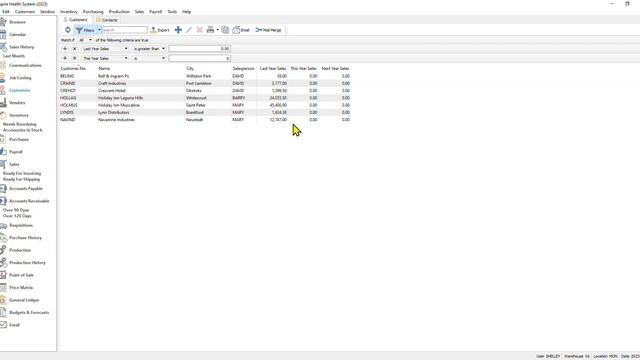Open the Purchasing menu

[x=93, y=12]
